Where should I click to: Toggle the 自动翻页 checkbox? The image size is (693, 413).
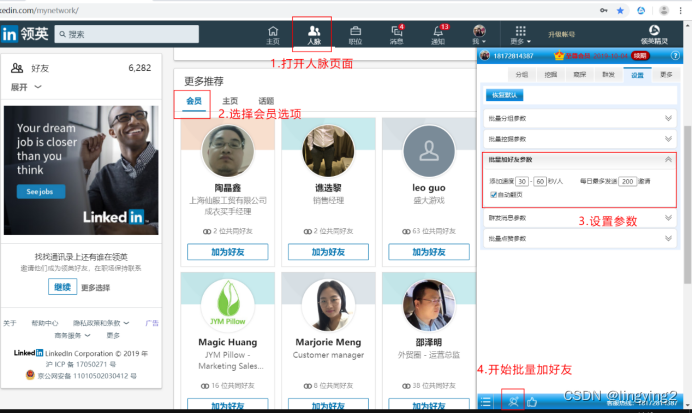(494, 195)
